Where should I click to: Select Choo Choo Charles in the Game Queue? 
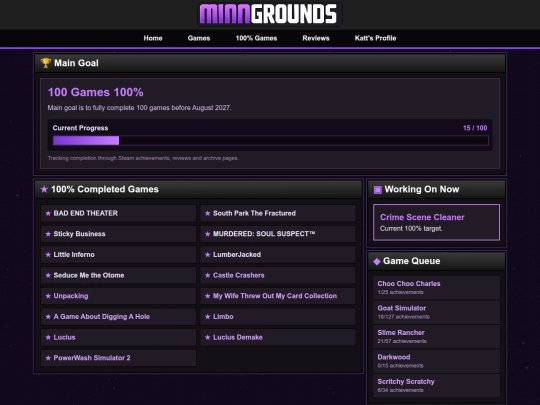tap(436, 288)
